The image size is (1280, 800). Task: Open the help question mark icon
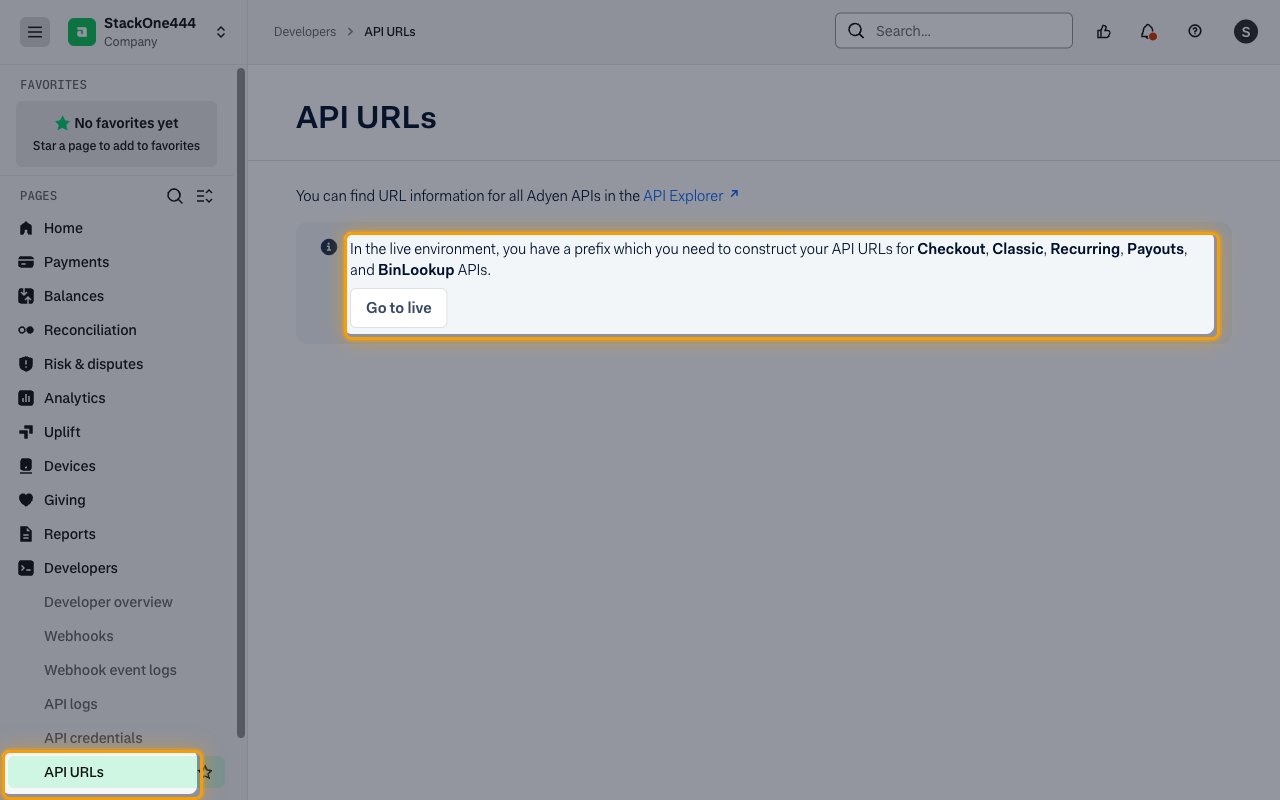(x=1195, y=31)
